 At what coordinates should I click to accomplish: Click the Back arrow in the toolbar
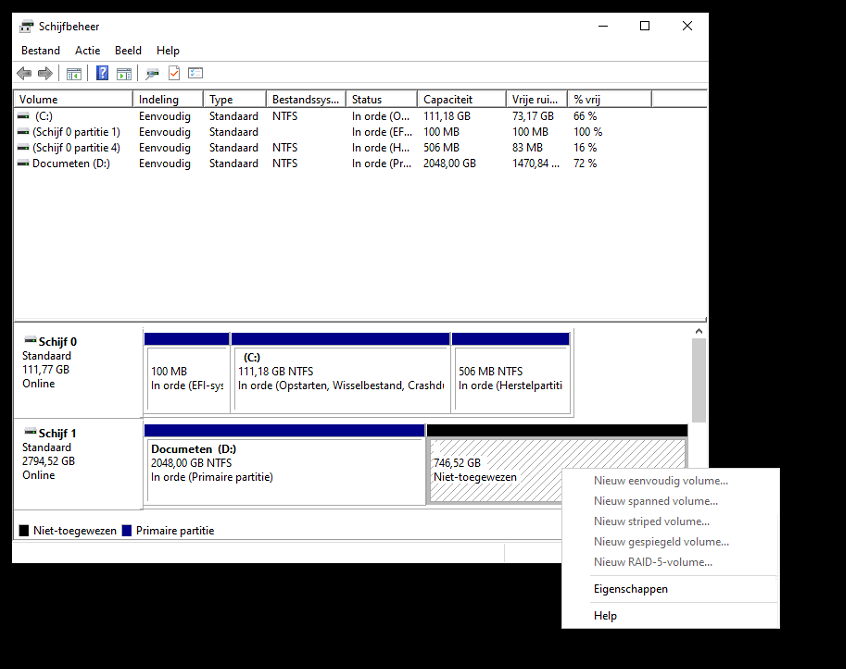click(24, 73)
